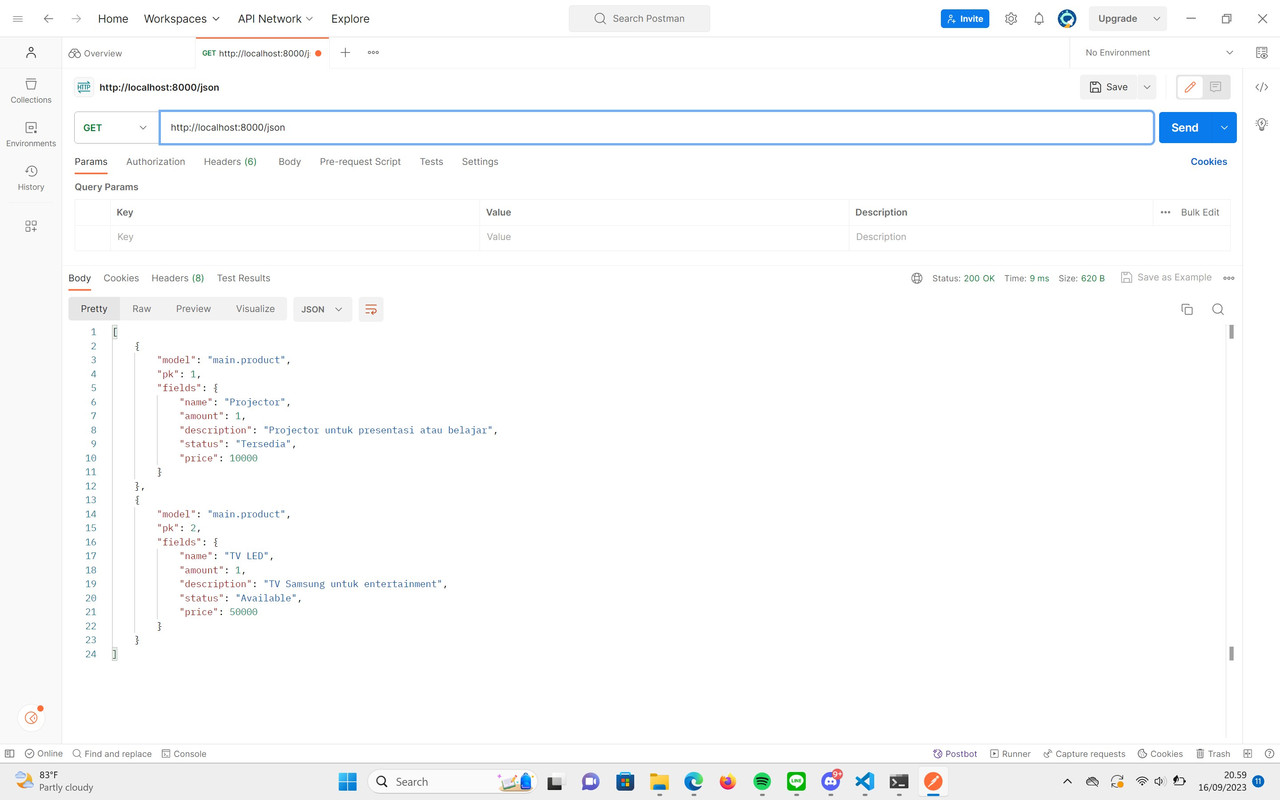Switch to the request Tests tab
1280x800 pixels.
(431, 162)
